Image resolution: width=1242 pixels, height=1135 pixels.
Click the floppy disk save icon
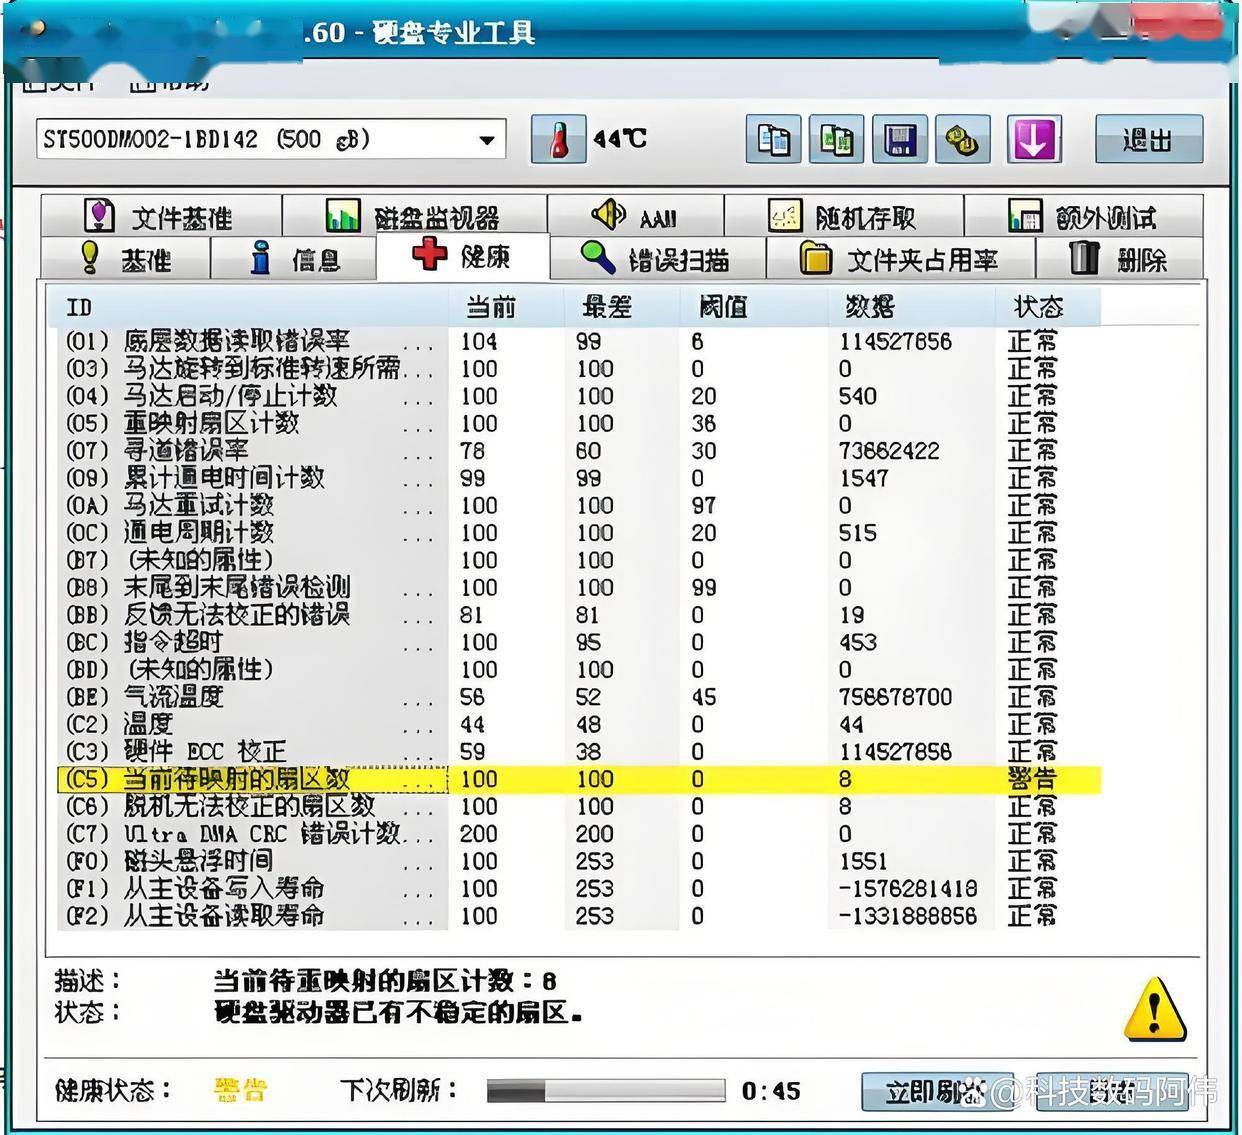899,139
